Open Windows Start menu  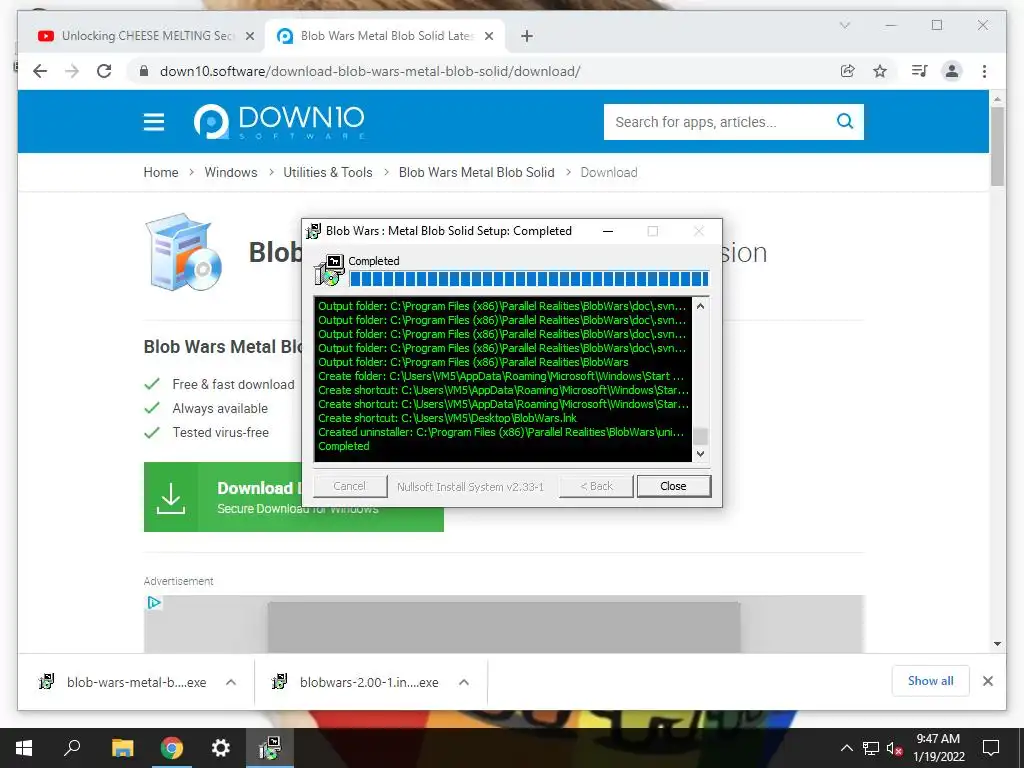pos(24,748)
